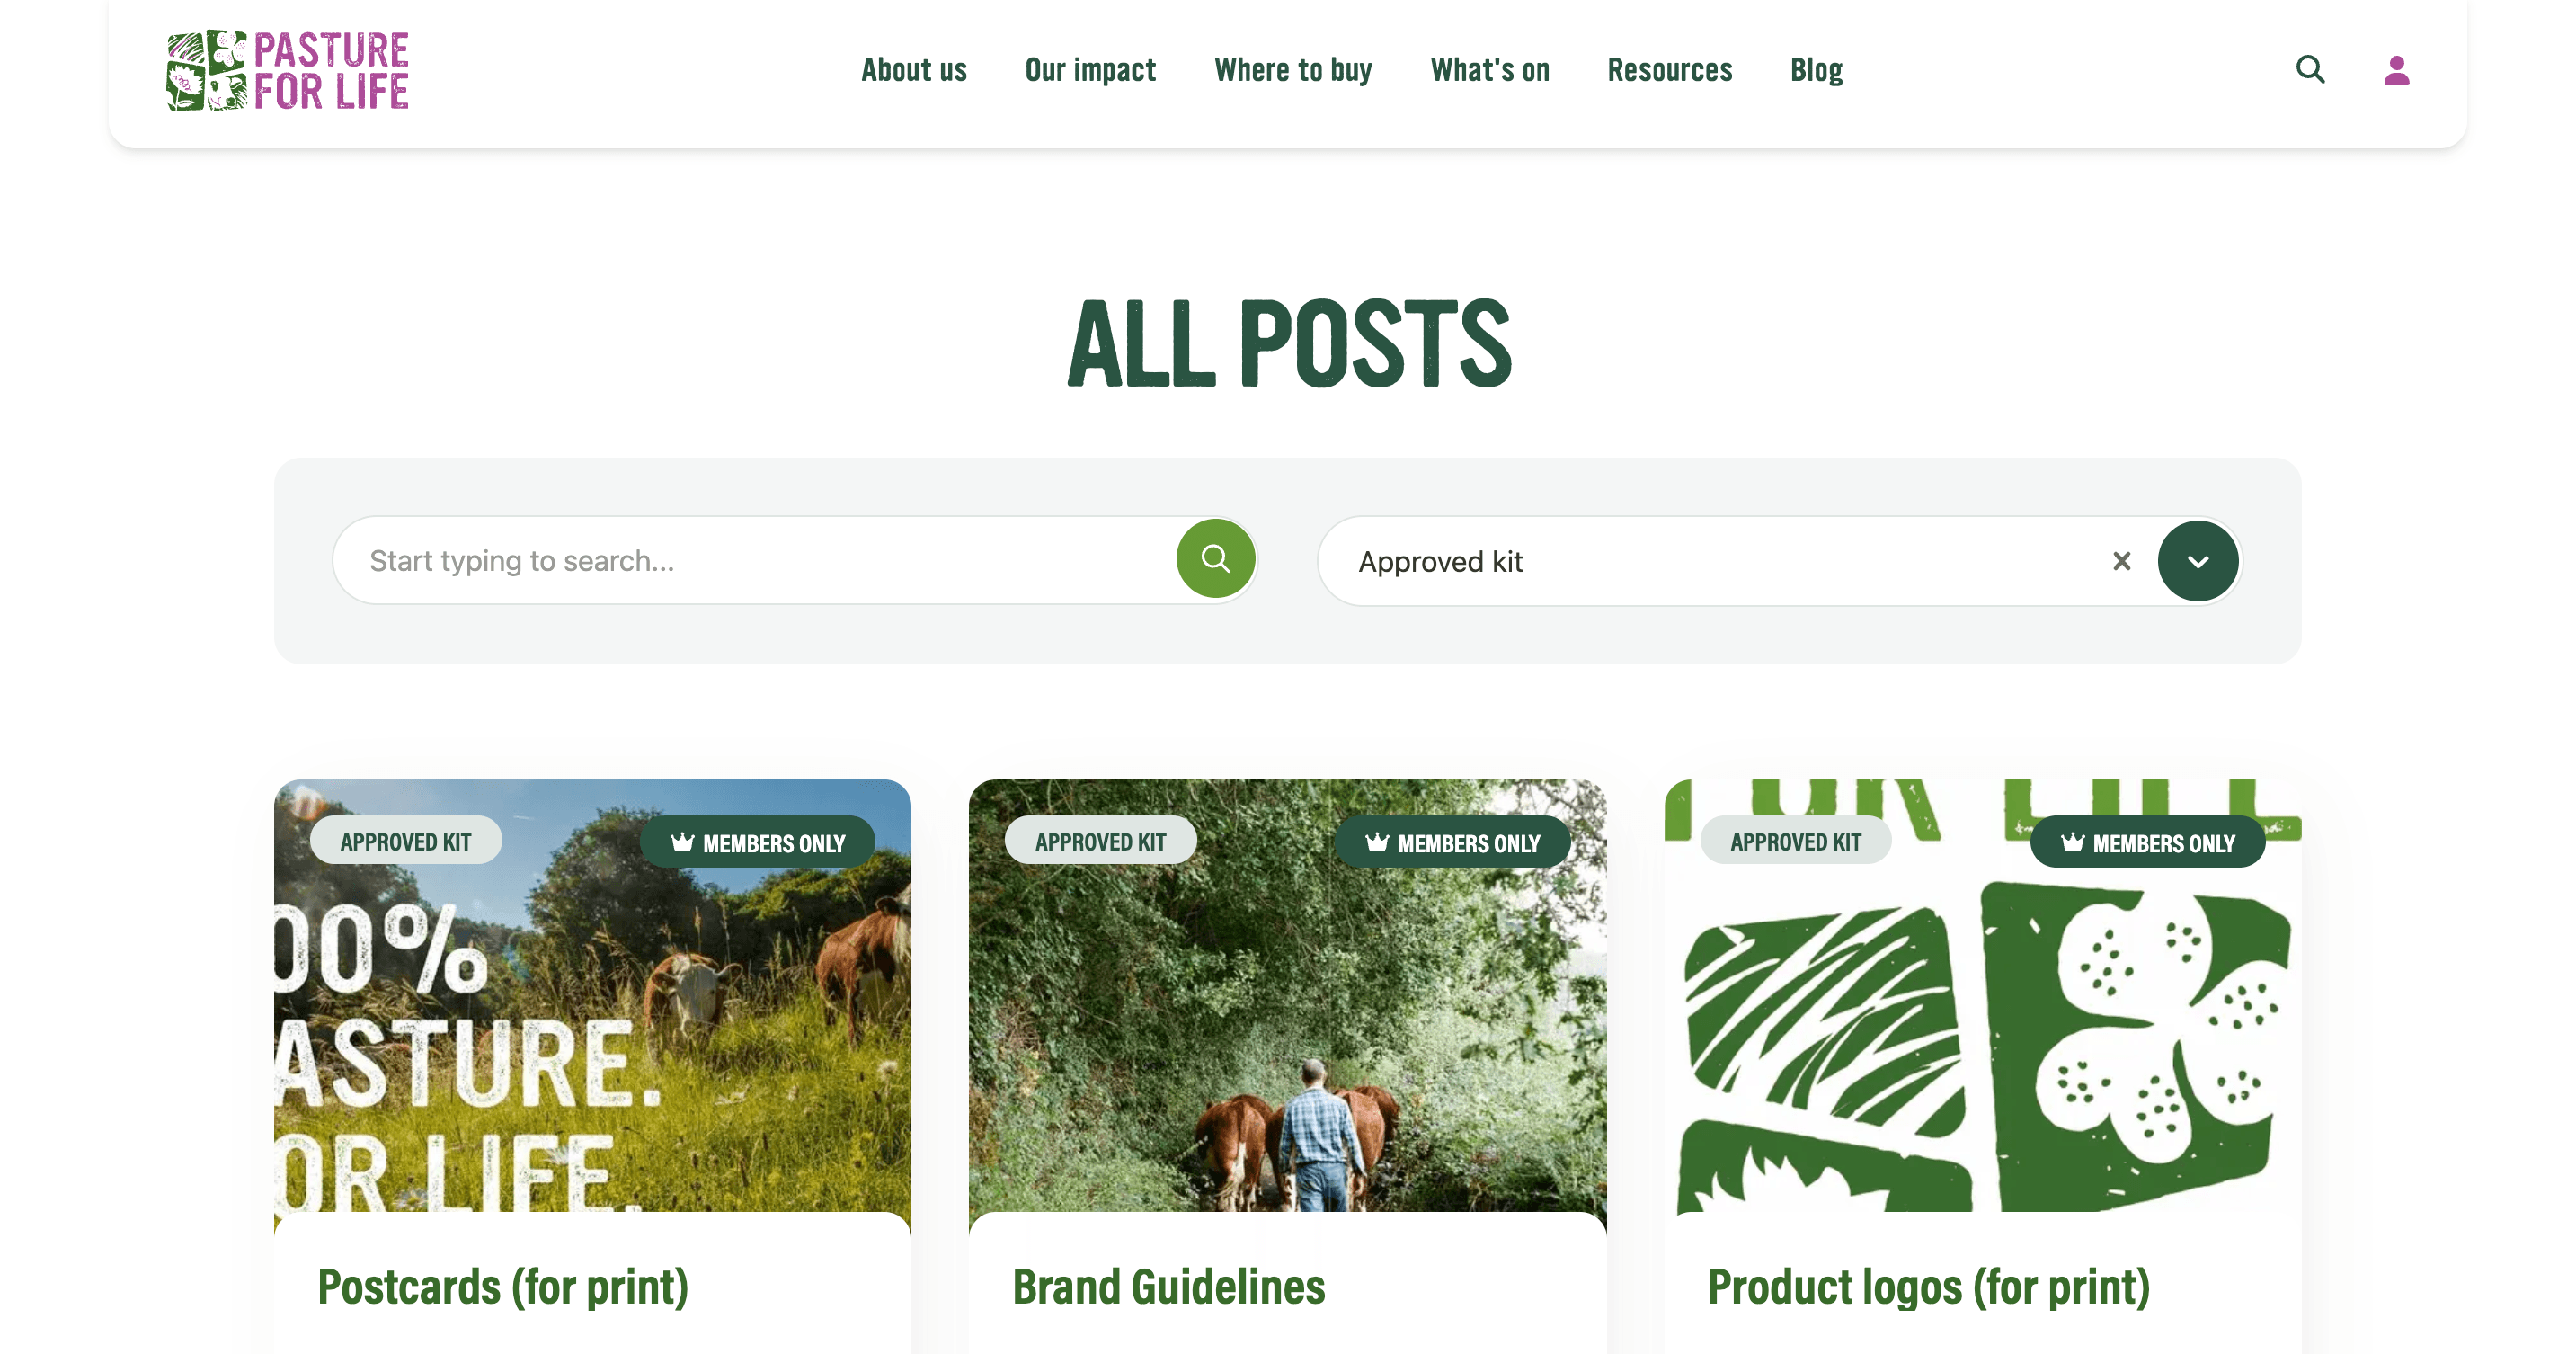Click Members Only badge on Product logos card

2148,842
